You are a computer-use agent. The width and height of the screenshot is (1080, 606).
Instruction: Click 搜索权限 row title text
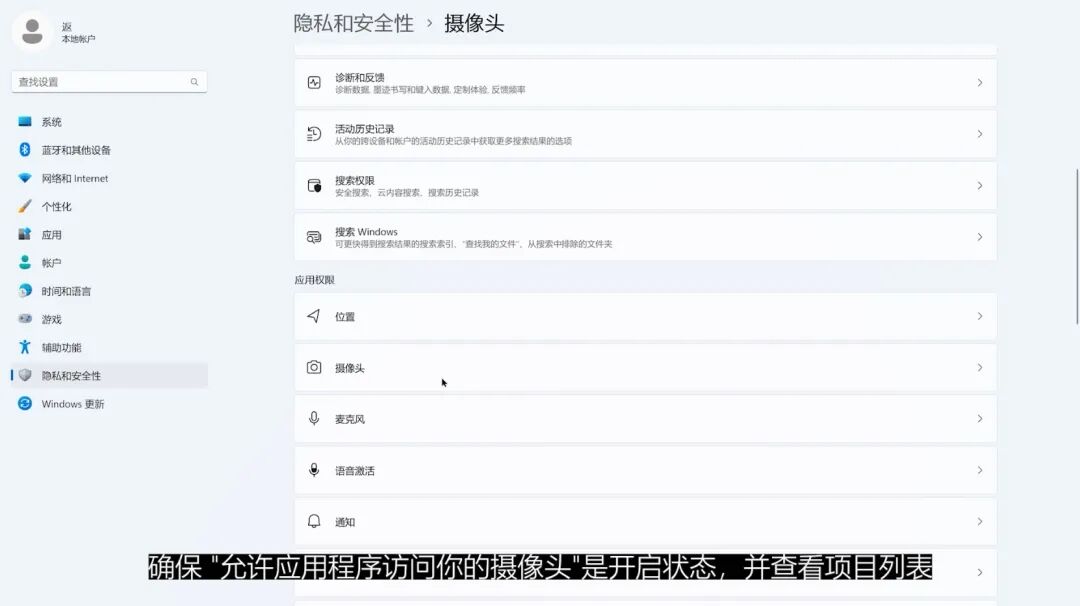point(355,180)
